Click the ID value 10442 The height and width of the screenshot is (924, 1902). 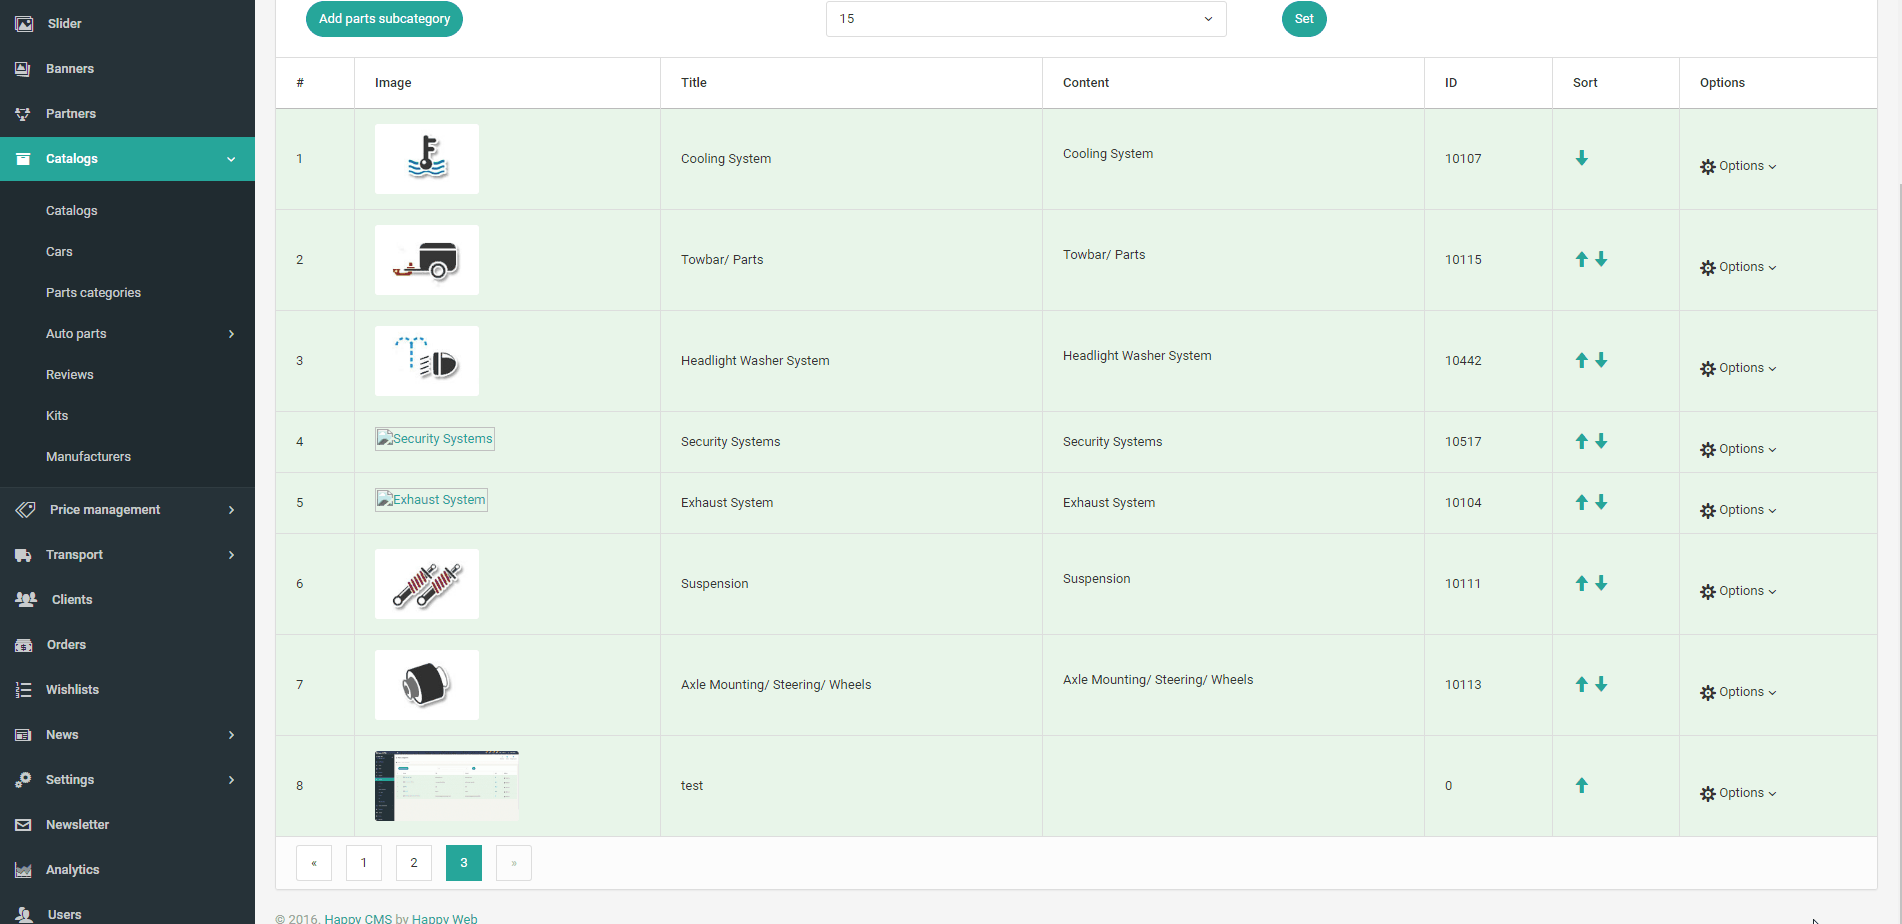(1463, 361)
